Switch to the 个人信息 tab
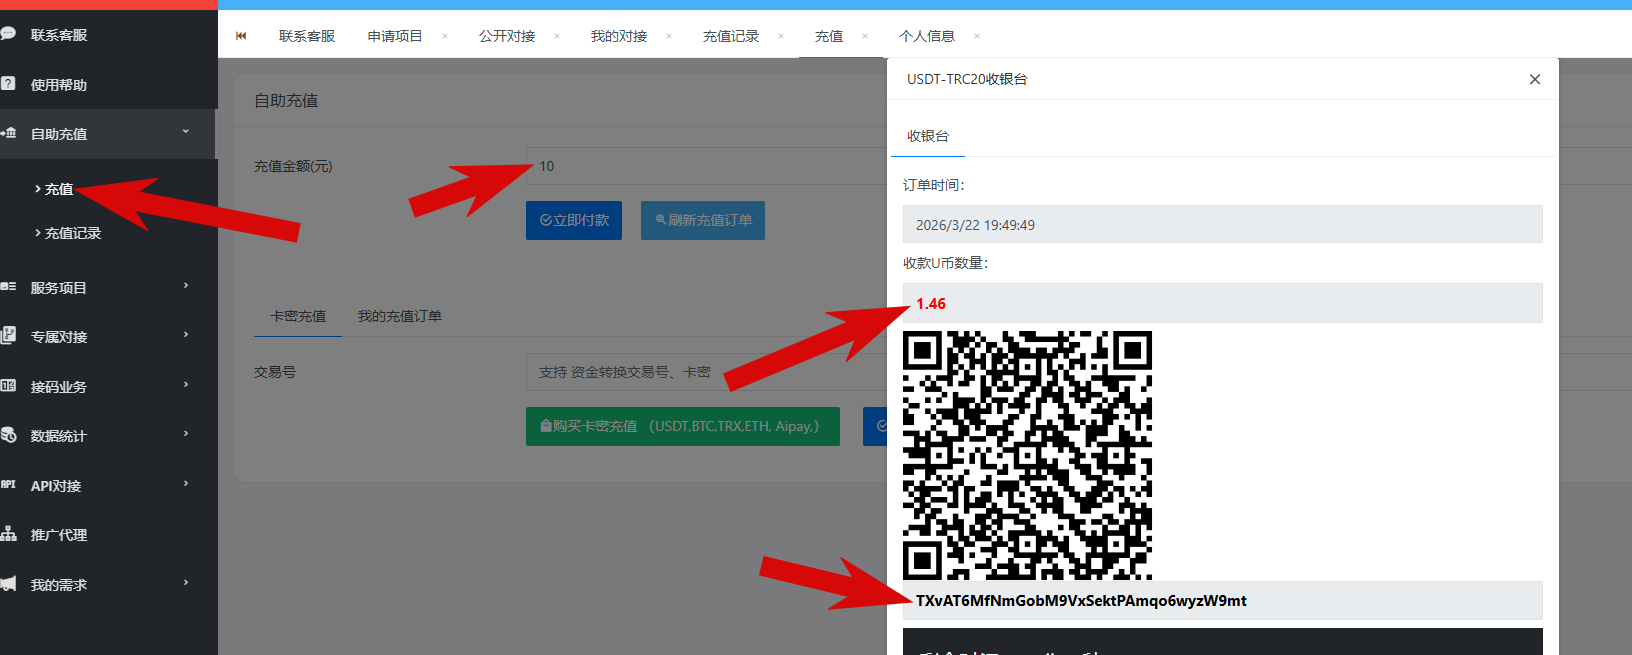The width and height of the screenshot is (1632, 655). pyautogui.click(x=927, y=36)
